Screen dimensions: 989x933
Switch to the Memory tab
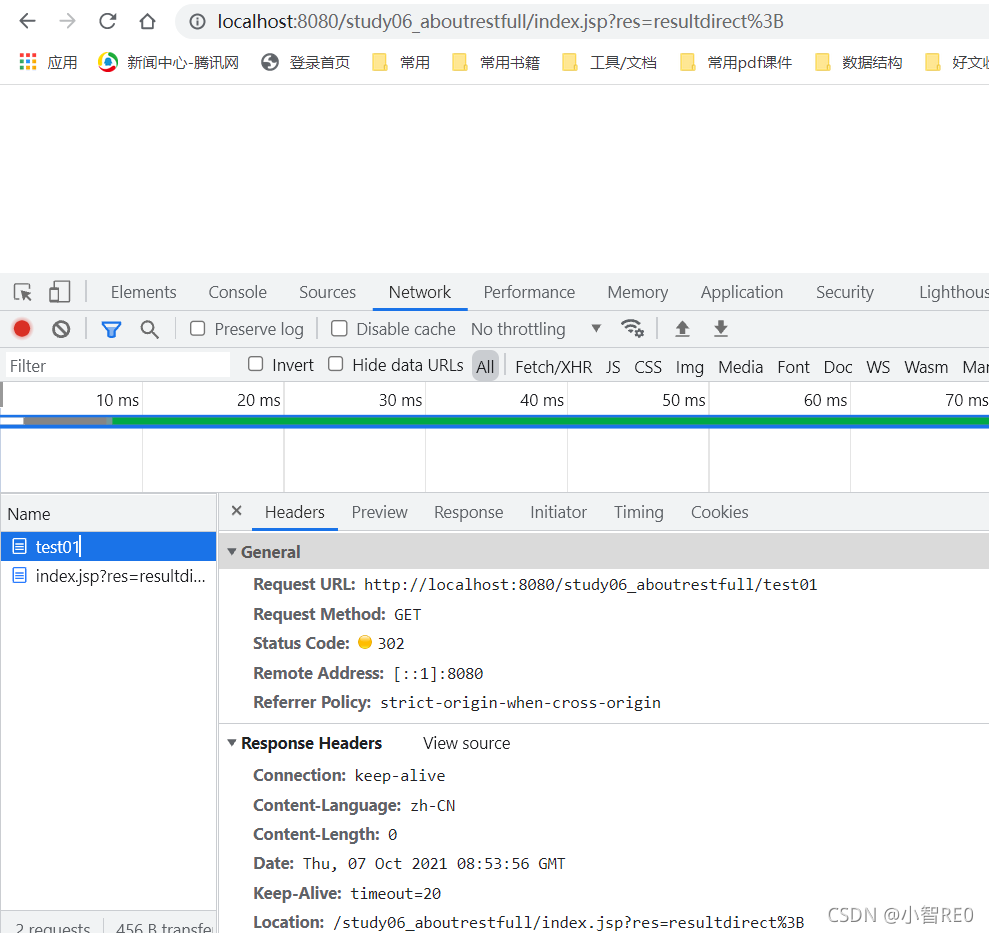pyautogui.click(x=638, y=292)
